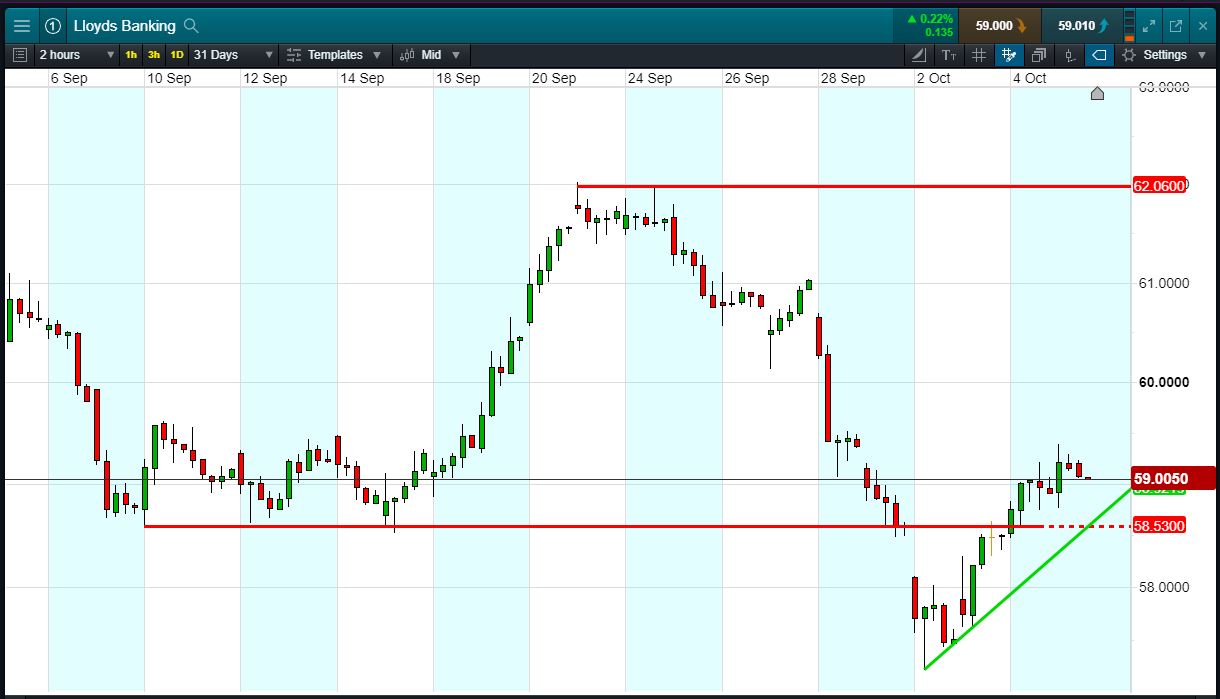
Task: Open the Templates dropdown
Action: pos(334,55)
